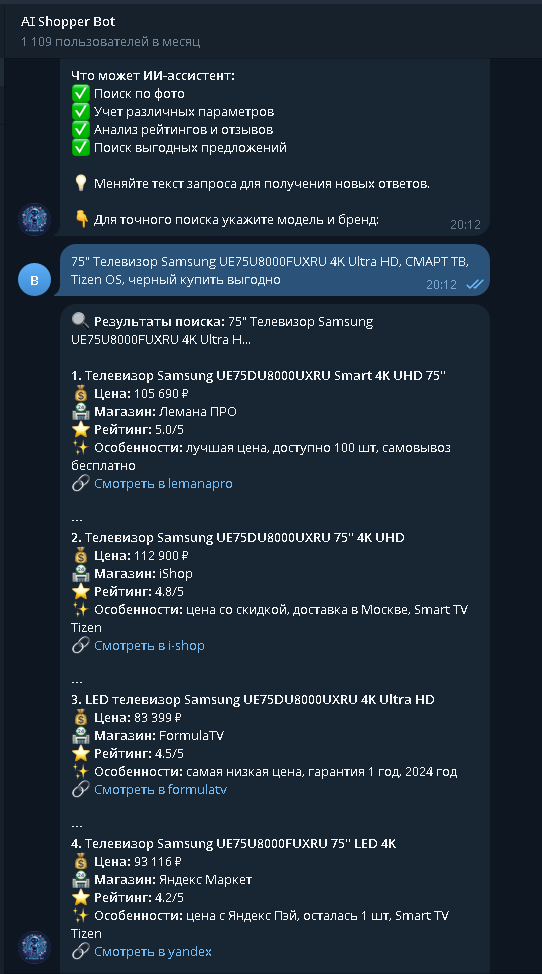This screenshot has width=542, height=974.
Task: Click the chain icon before the yandex link
Action: [x=80, y=951]
